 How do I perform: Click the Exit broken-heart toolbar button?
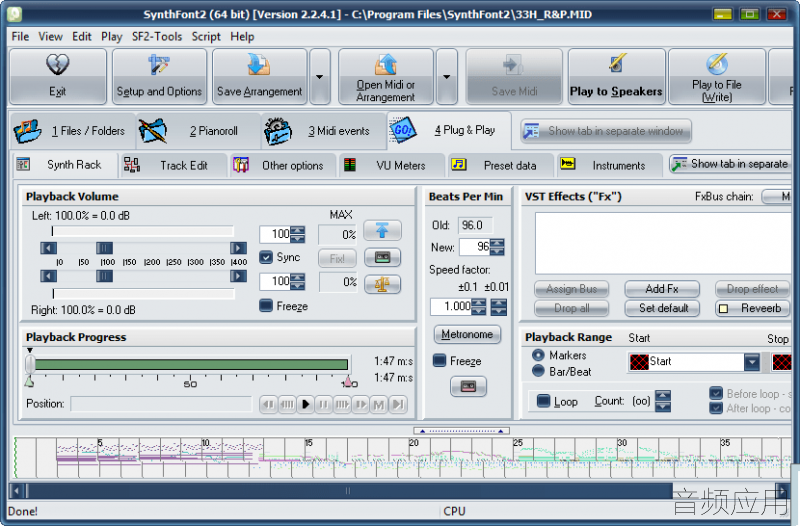tap(58, 77)
